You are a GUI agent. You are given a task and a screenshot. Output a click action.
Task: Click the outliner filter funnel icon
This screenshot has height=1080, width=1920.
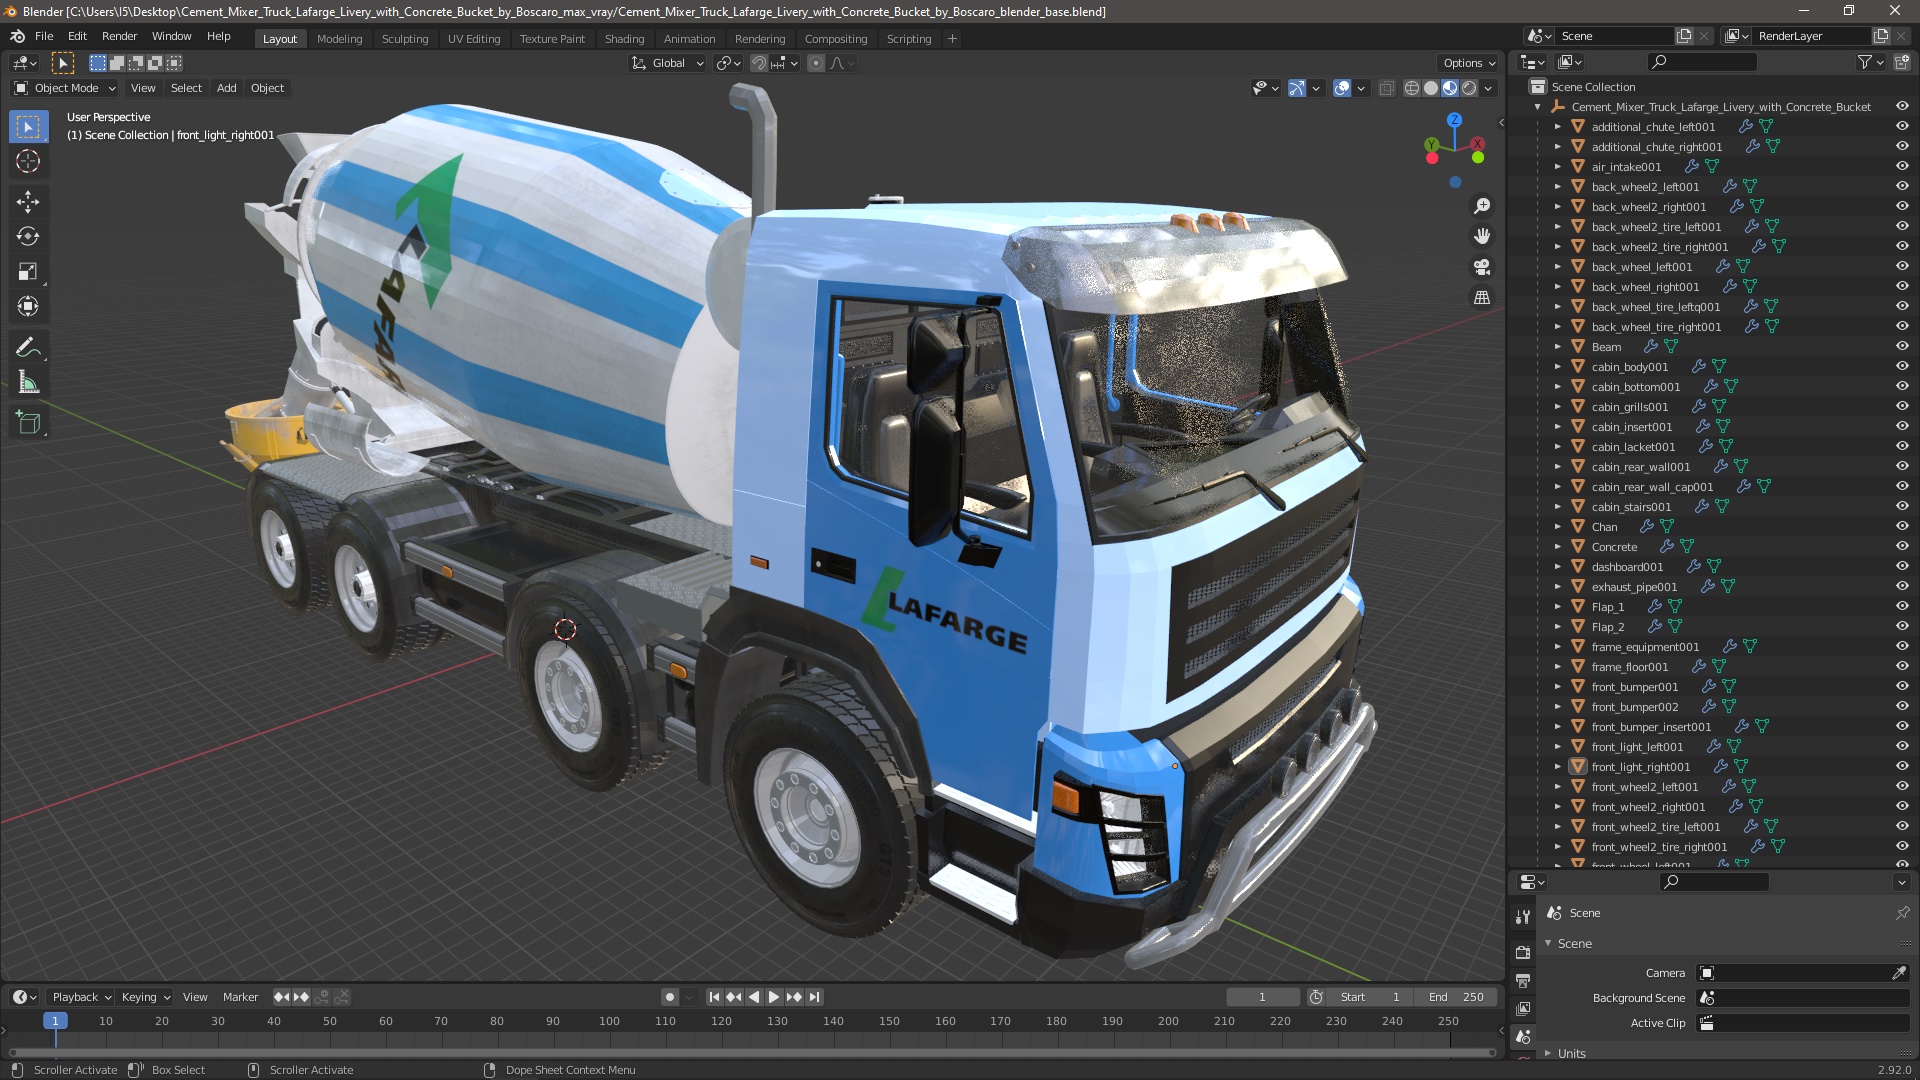pos(1865,62)
